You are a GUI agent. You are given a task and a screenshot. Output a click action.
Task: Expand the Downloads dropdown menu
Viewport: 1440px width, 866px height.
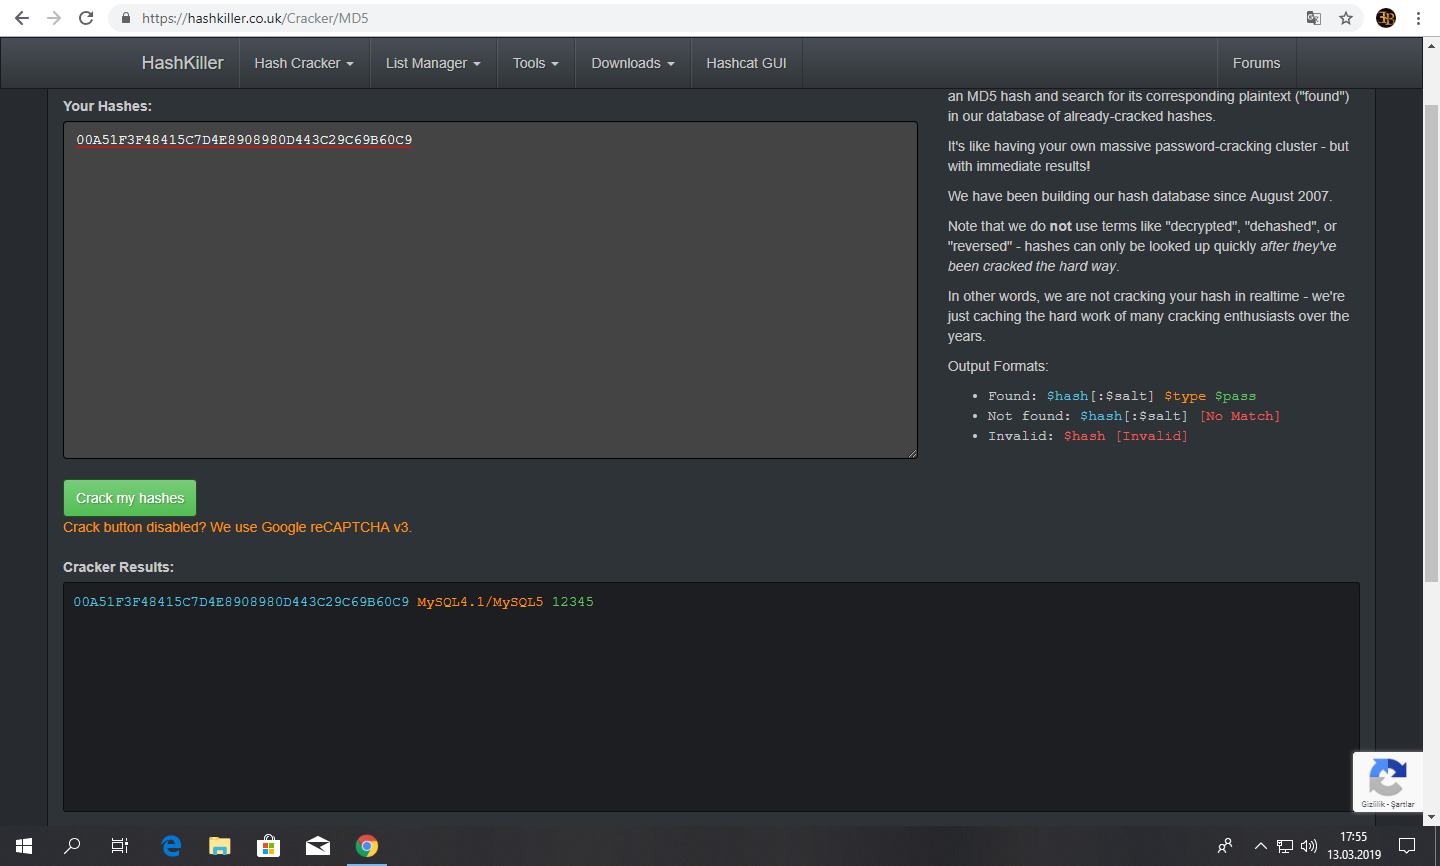pos(633,63)
